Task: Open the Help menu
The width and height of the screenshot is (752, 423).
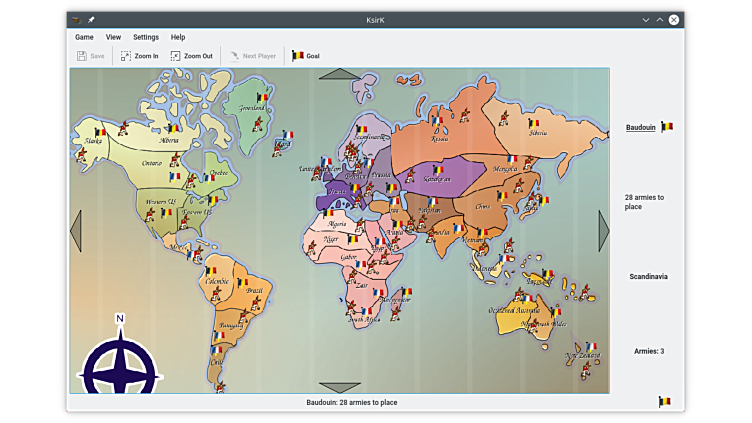Action: point(178,37)
